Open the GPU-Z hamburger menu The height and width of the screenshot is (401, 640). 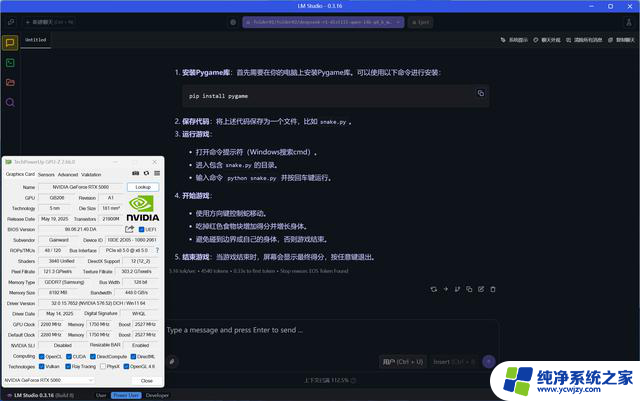[157, 173]
